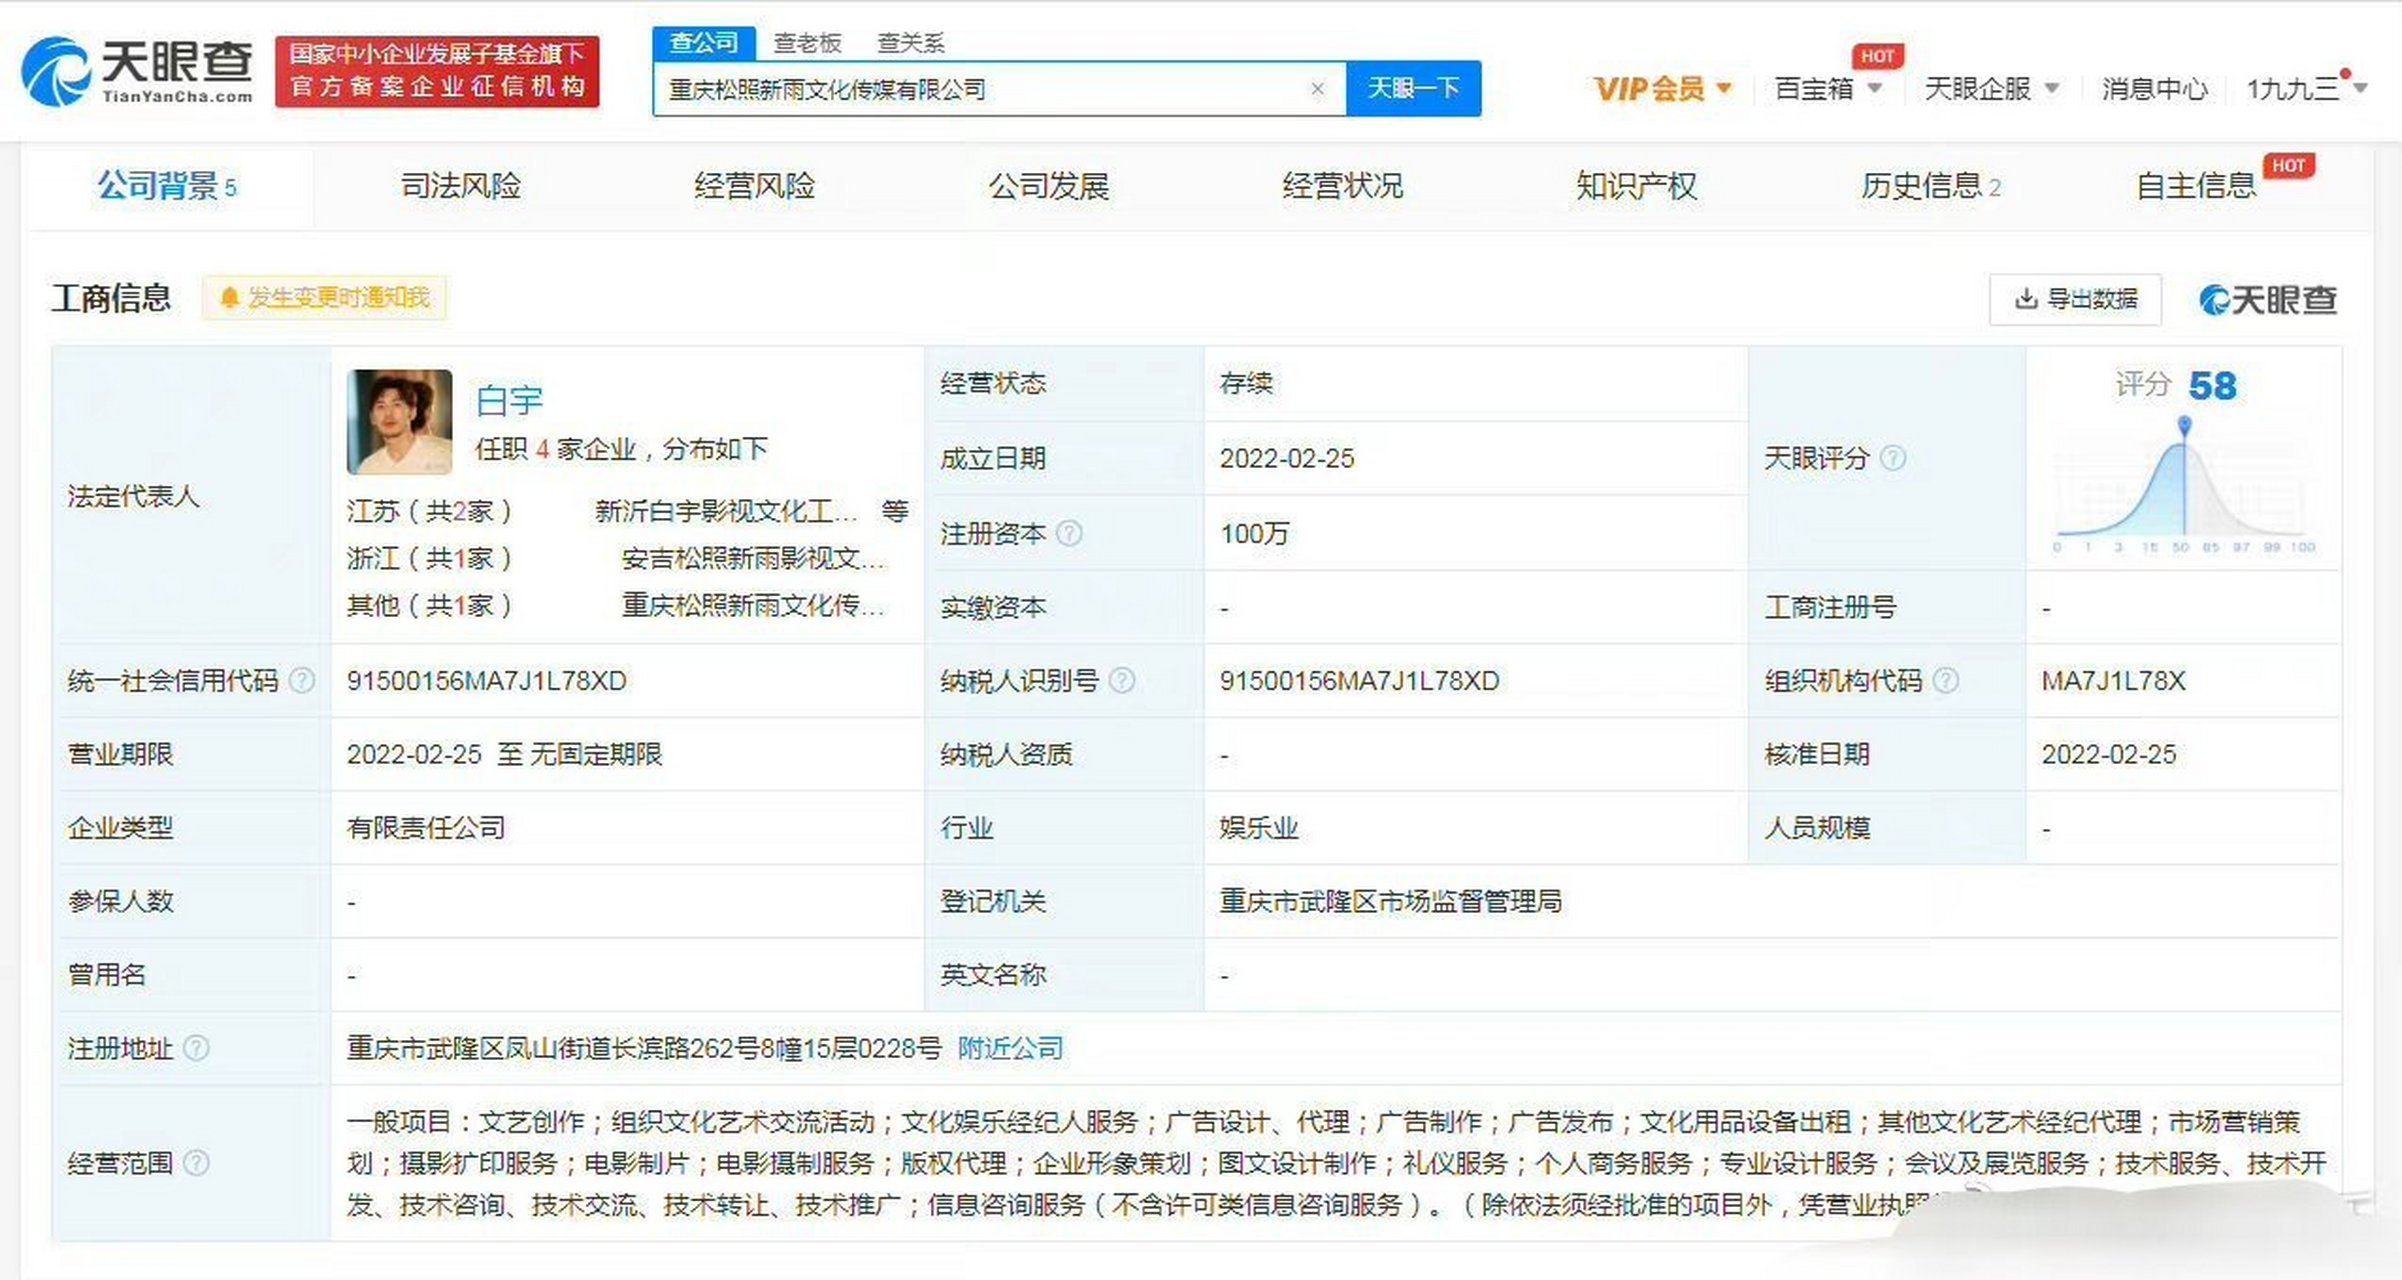
Task: Click the question mark beside 组织机构代码
Action: coord(1948,680)
